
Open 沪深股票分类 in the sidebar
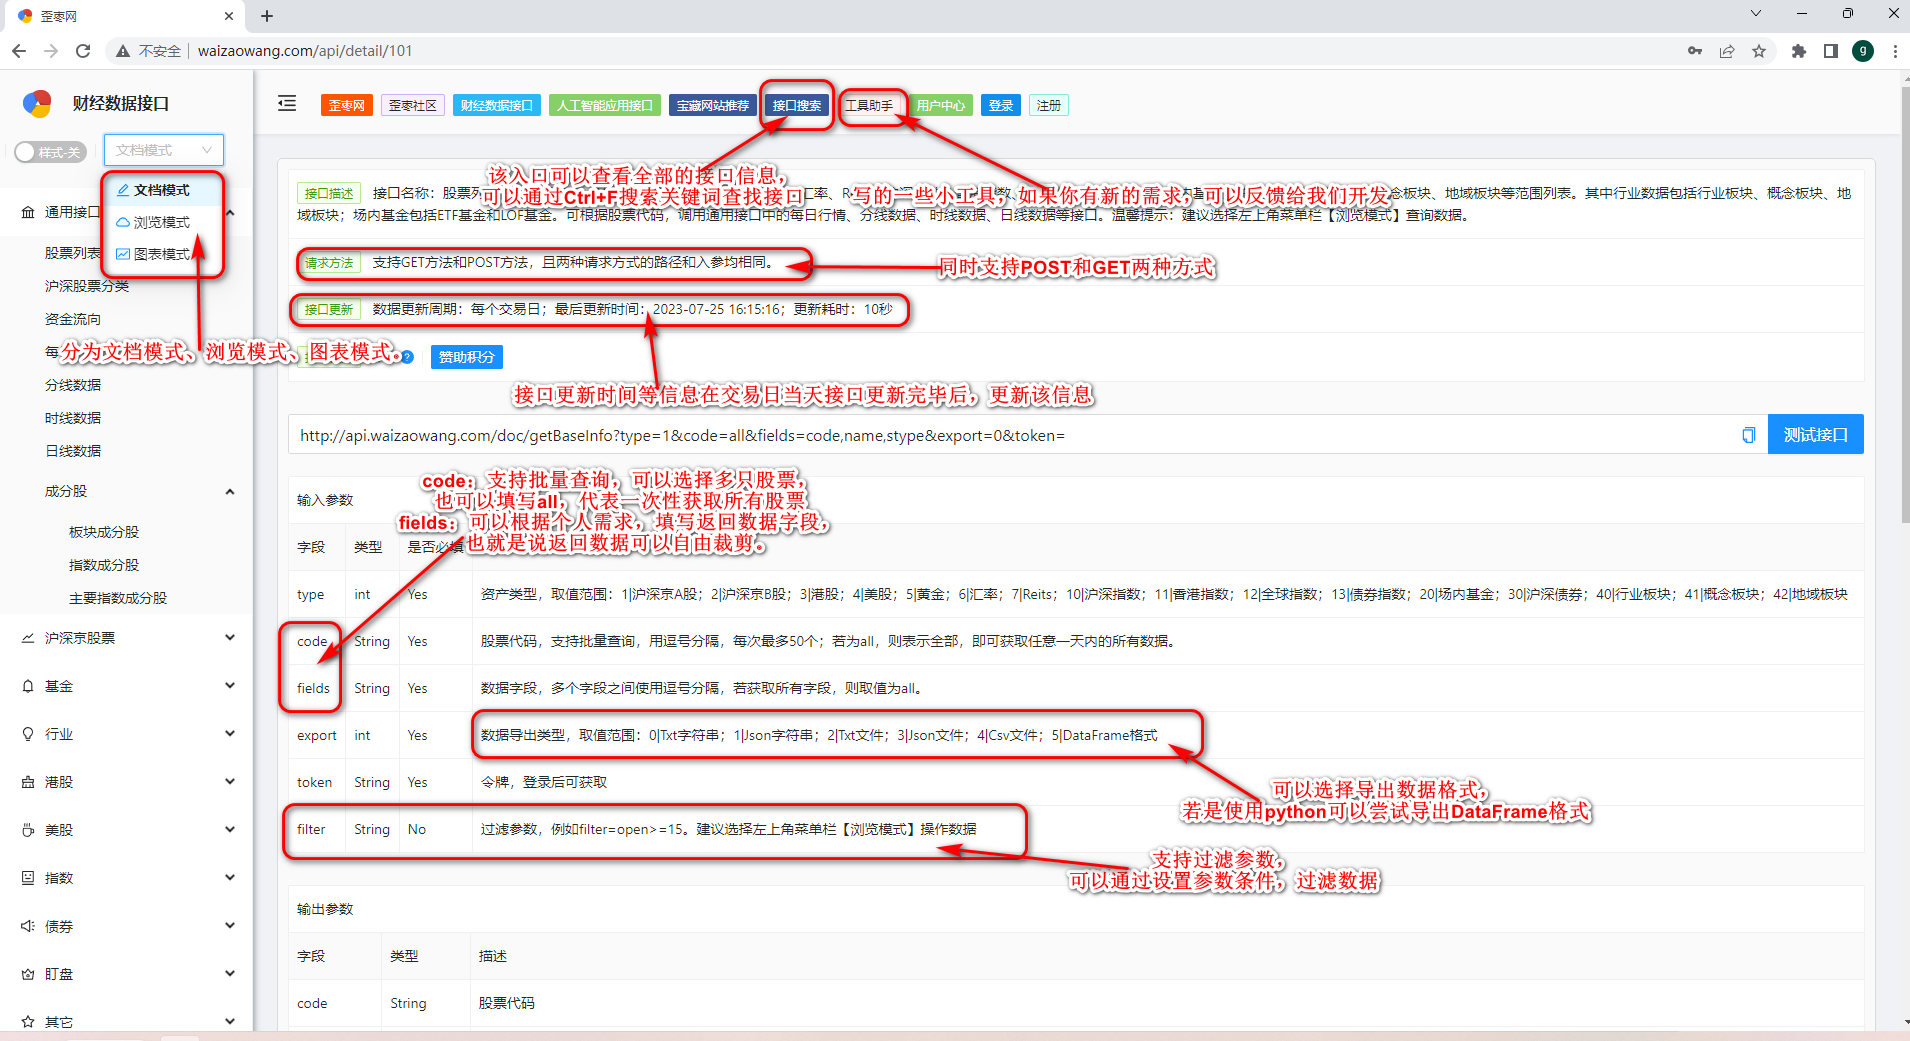click(x=87, y=286)
